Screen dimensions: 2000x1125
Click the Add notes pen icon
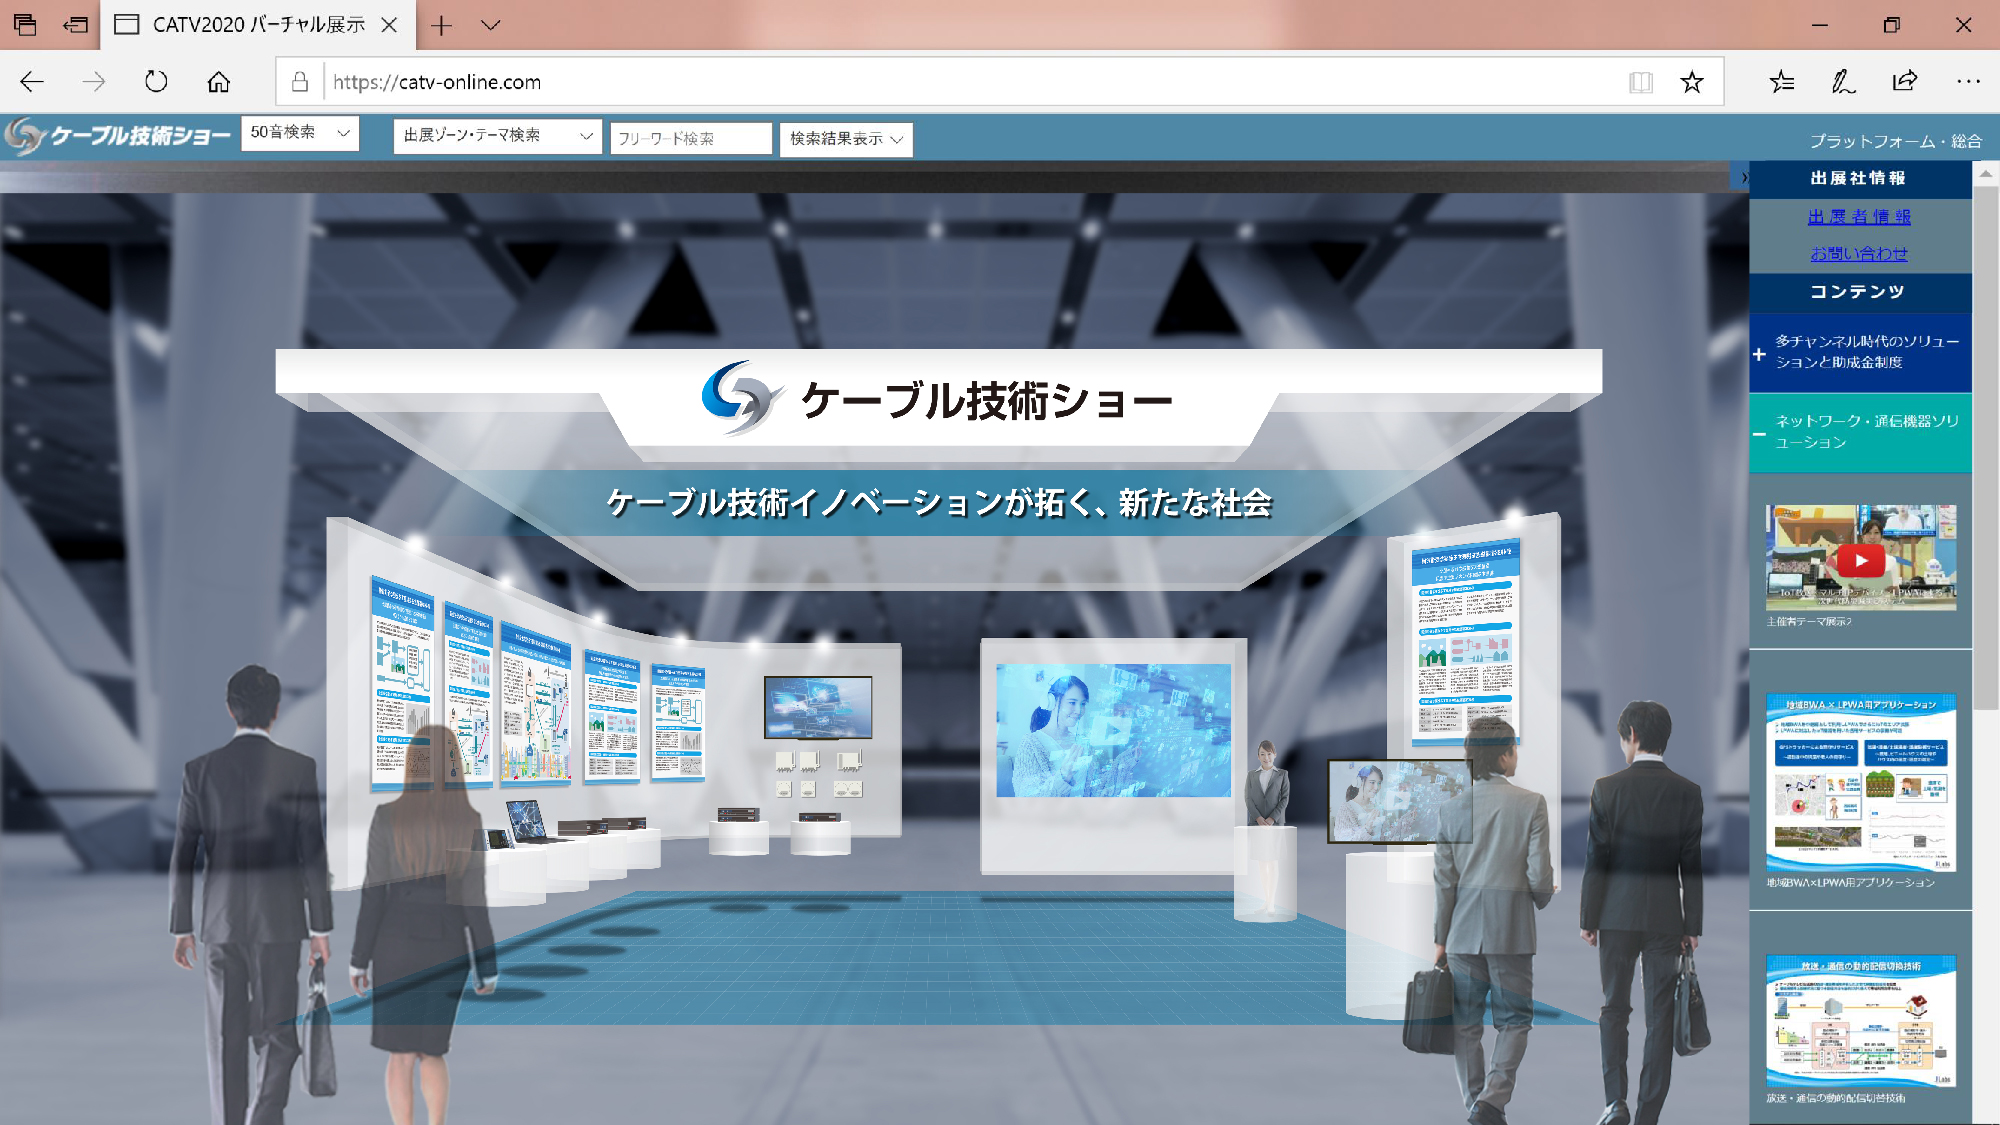(x=1843, y=82)
